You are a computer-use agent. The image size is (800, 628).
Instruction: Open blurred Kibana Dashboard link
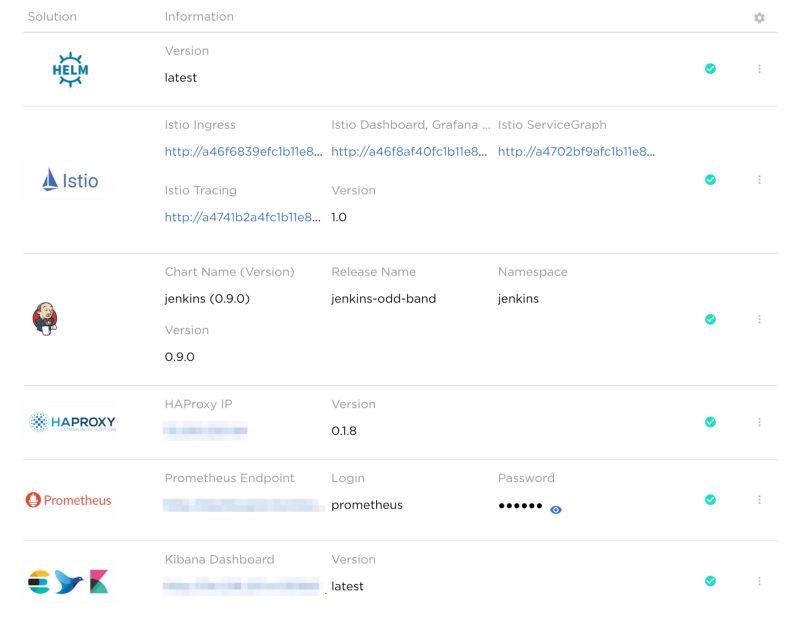(x=242, y=586)
